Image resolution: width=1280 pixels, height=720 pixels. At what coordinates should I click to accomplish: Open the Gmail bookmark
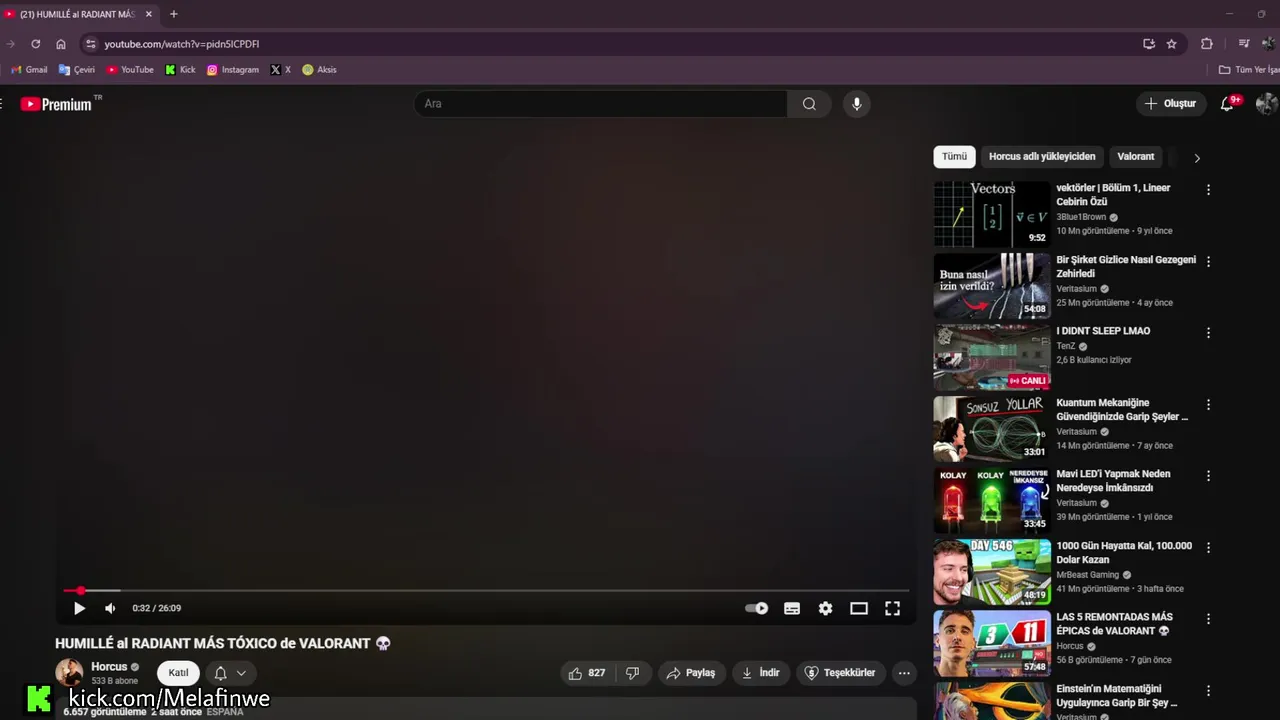29,70
